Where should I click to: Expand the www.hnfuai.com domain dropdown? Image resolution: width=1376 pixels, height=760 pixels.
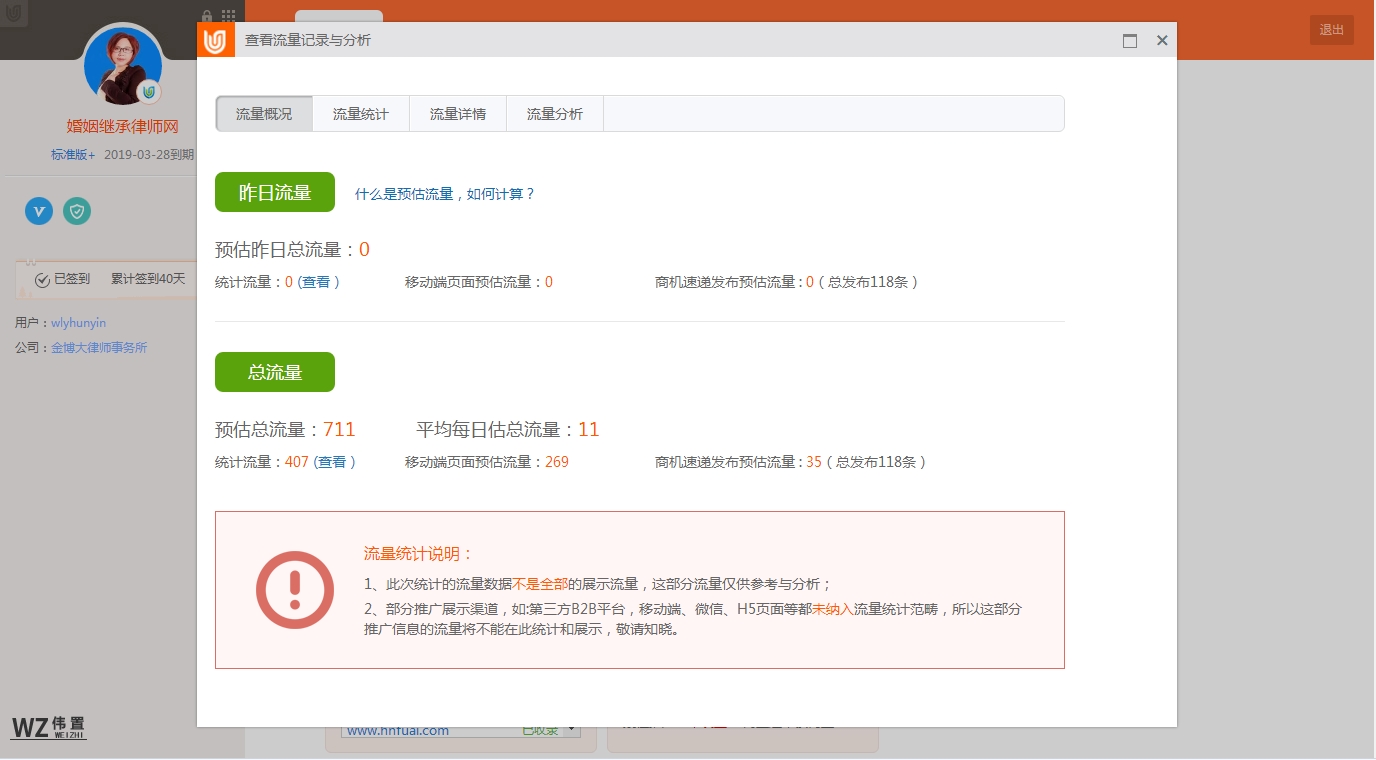pyautogui.click(x=572, y=730)
